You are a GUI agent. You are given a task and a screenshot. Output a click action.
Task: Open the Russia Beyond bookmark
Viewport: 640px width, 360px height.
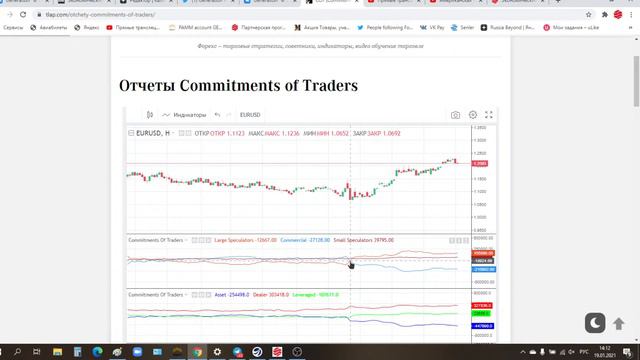tap(507, 28)
